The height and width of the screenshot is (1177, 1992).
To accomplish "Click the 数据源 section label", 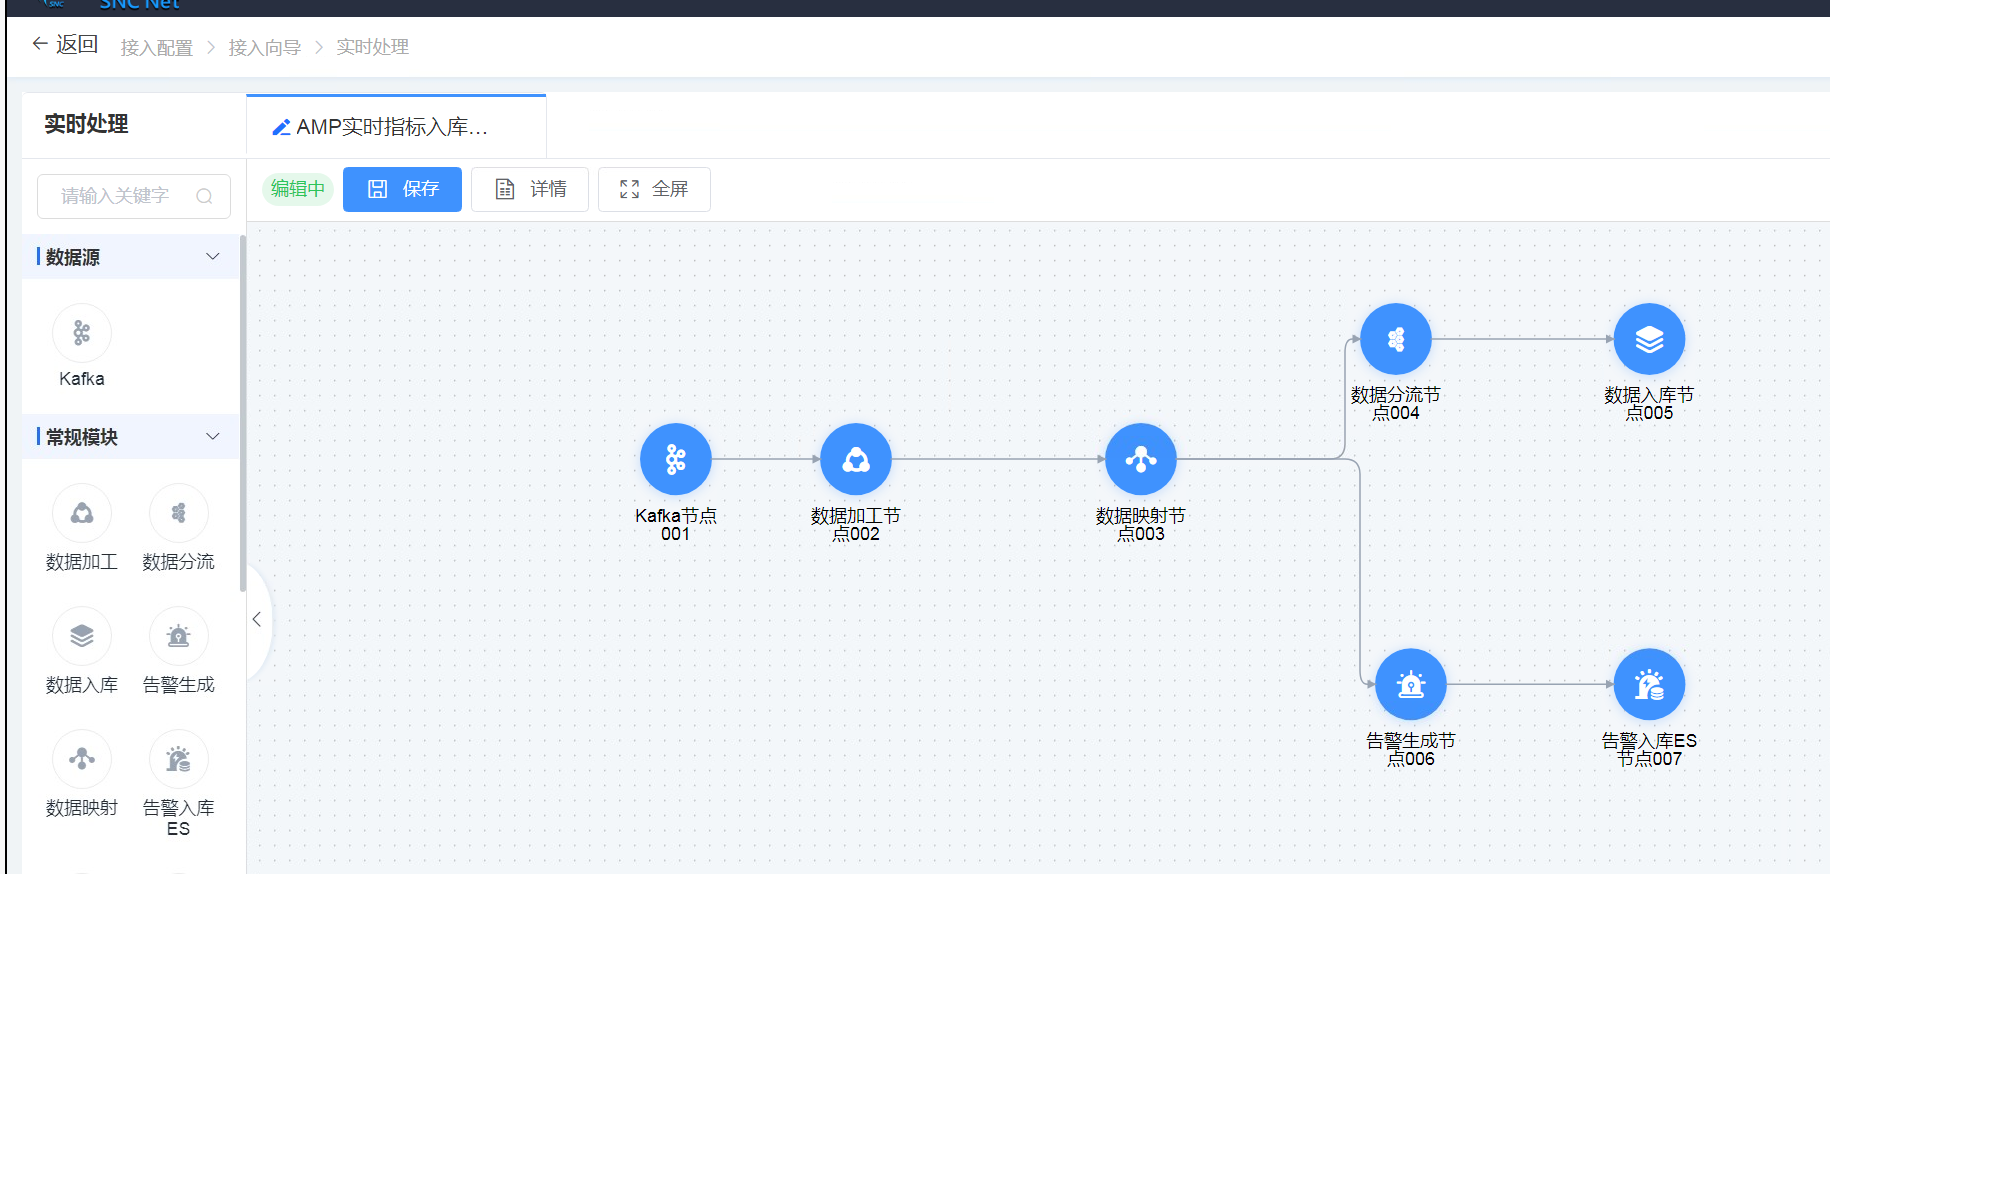I will [73, 257].
